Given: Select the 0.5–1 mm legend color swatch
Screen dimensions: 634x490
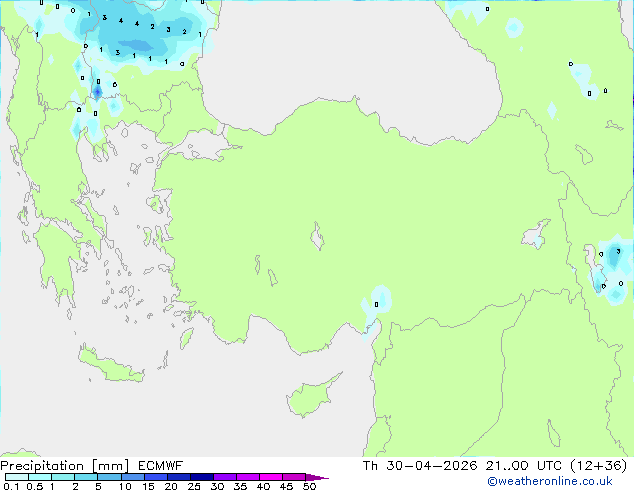Looking at the screenshot, I should tap(40, 477).
